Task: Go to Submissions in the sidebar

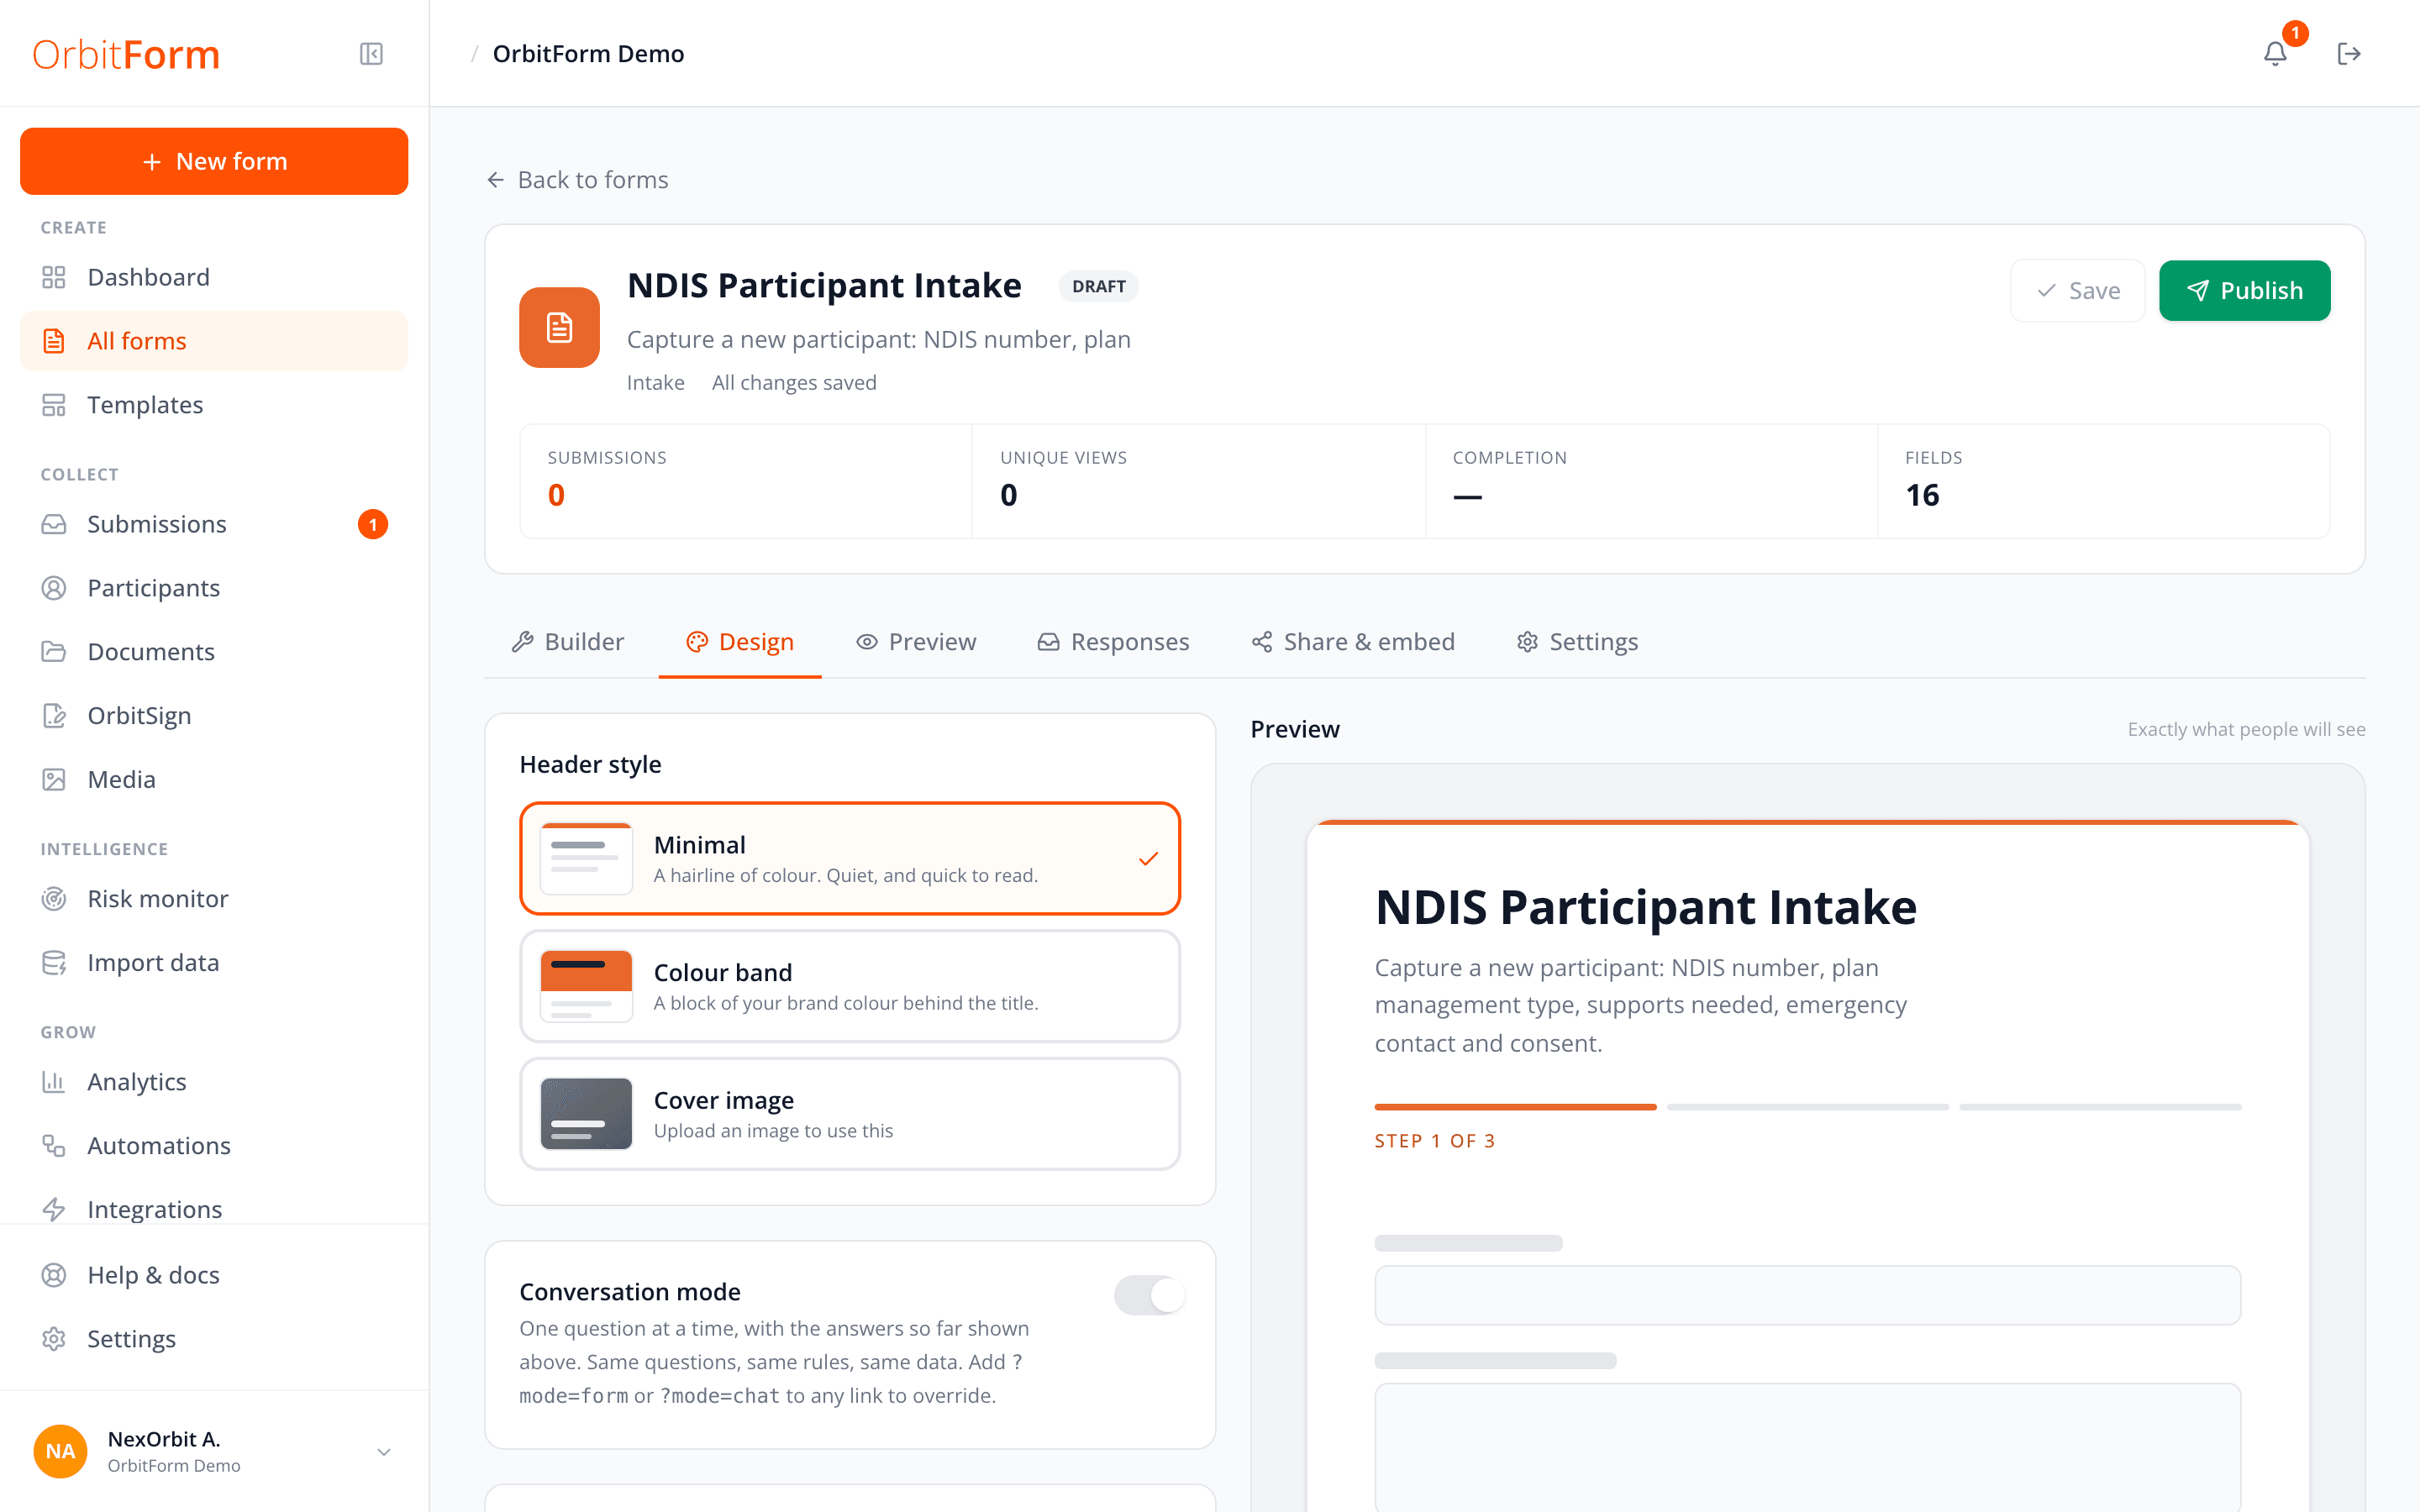Action: click(214, 524)
